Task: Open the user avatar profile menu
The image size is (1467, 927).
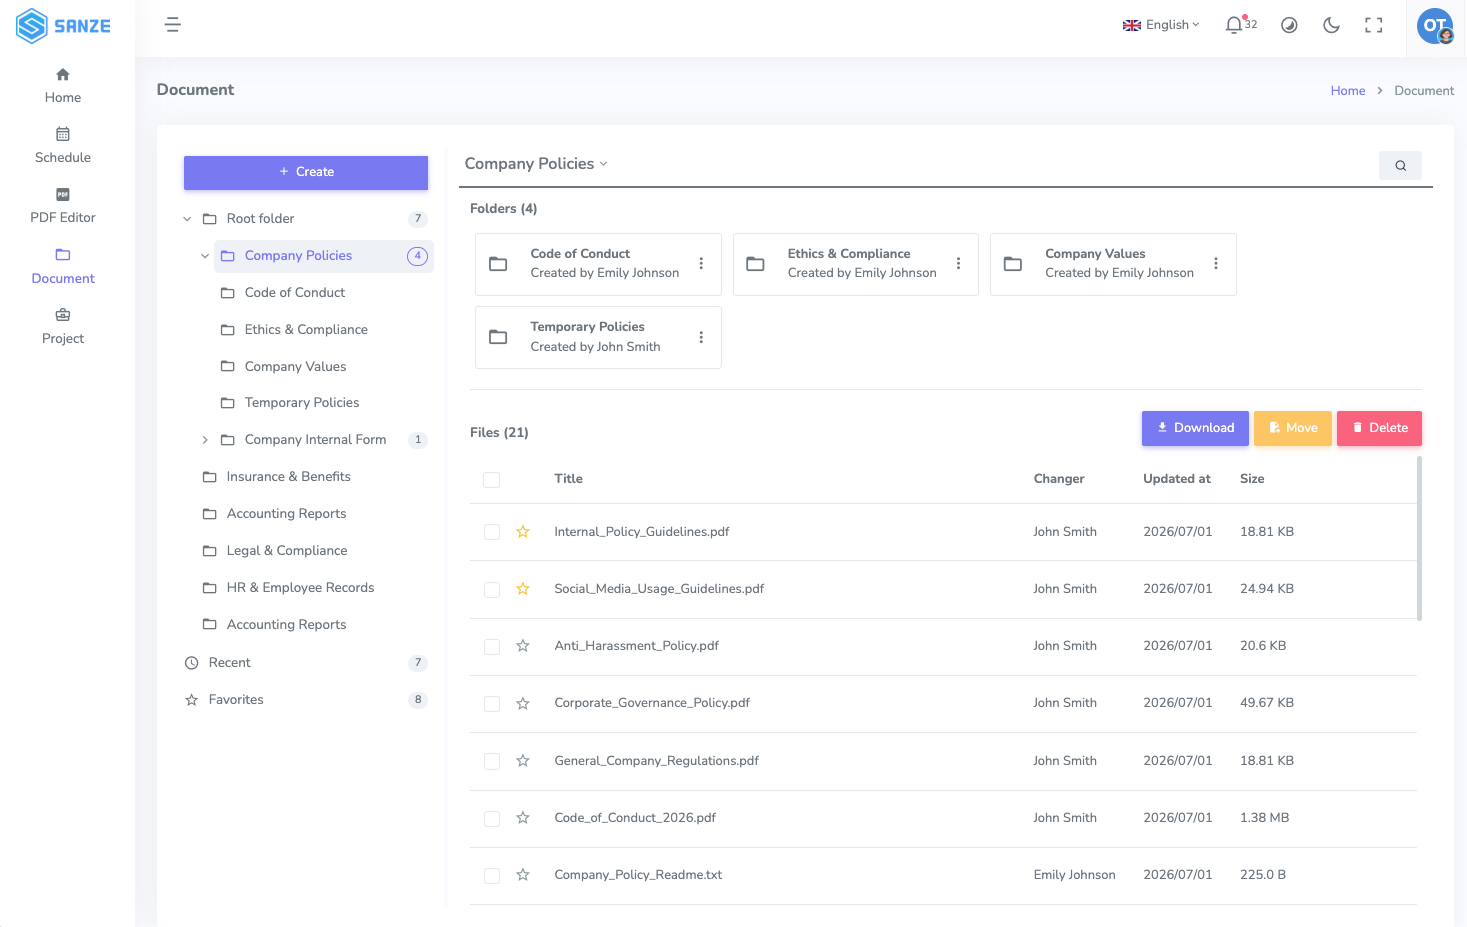Action: pos(1435,25)
